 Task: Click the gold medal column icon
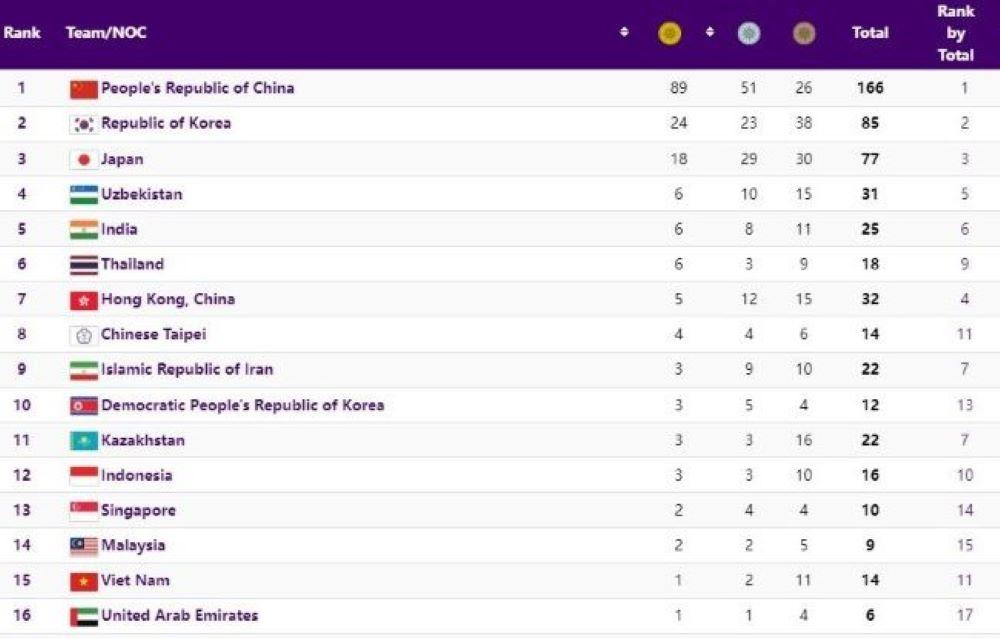pyautogui.click(x=669, y=34)
